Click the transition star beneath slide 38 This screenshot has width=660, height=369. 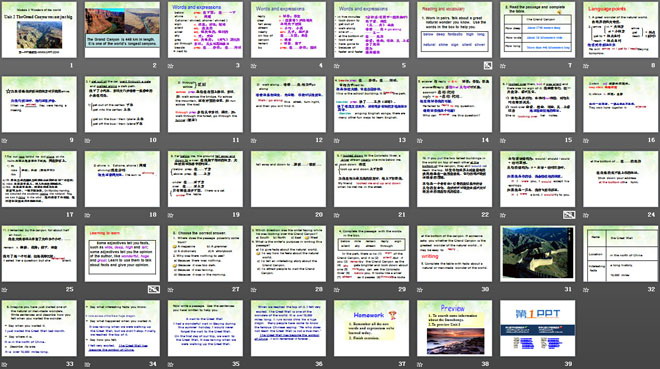pyautogui.click(x=420, y=364)
